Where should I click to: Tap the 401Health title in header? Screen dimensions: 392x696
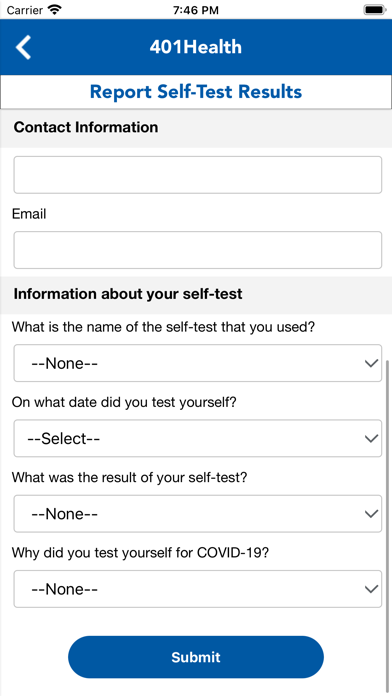click(x=196, y=47)
